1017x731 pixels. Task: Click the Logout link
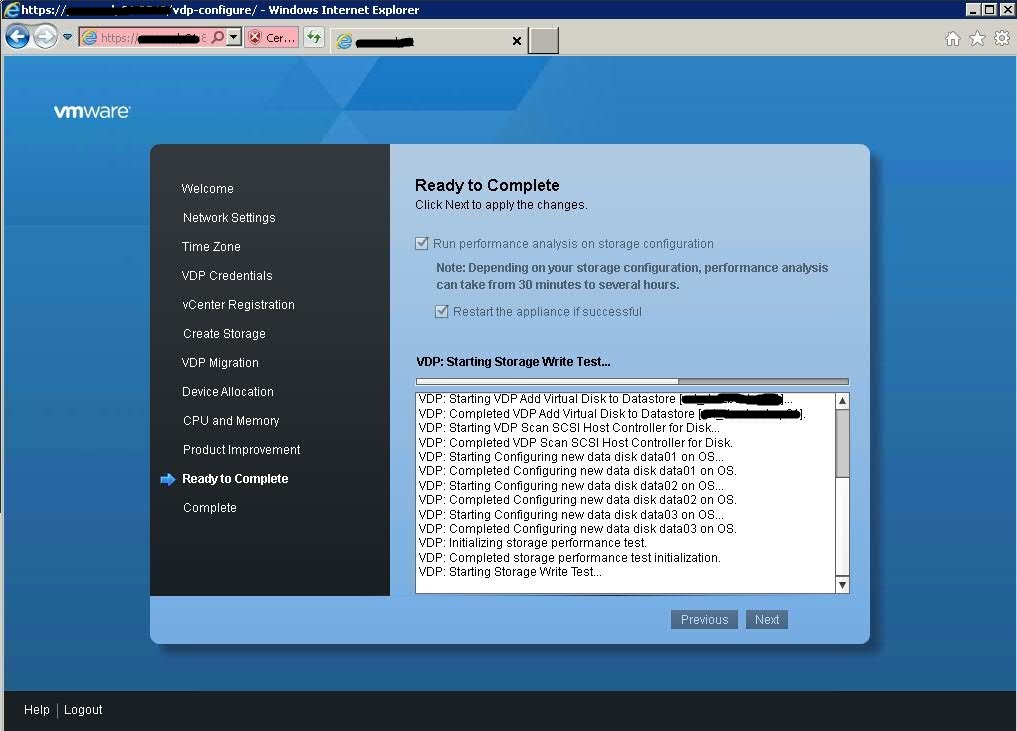coord(83,710)
